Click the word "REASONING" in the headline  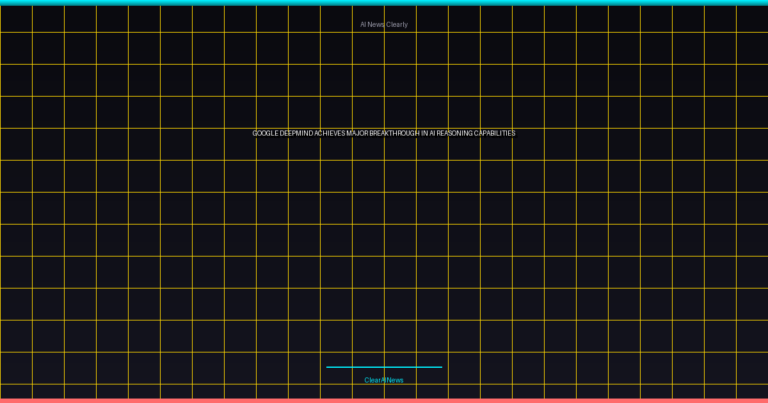tap(456, 133)
